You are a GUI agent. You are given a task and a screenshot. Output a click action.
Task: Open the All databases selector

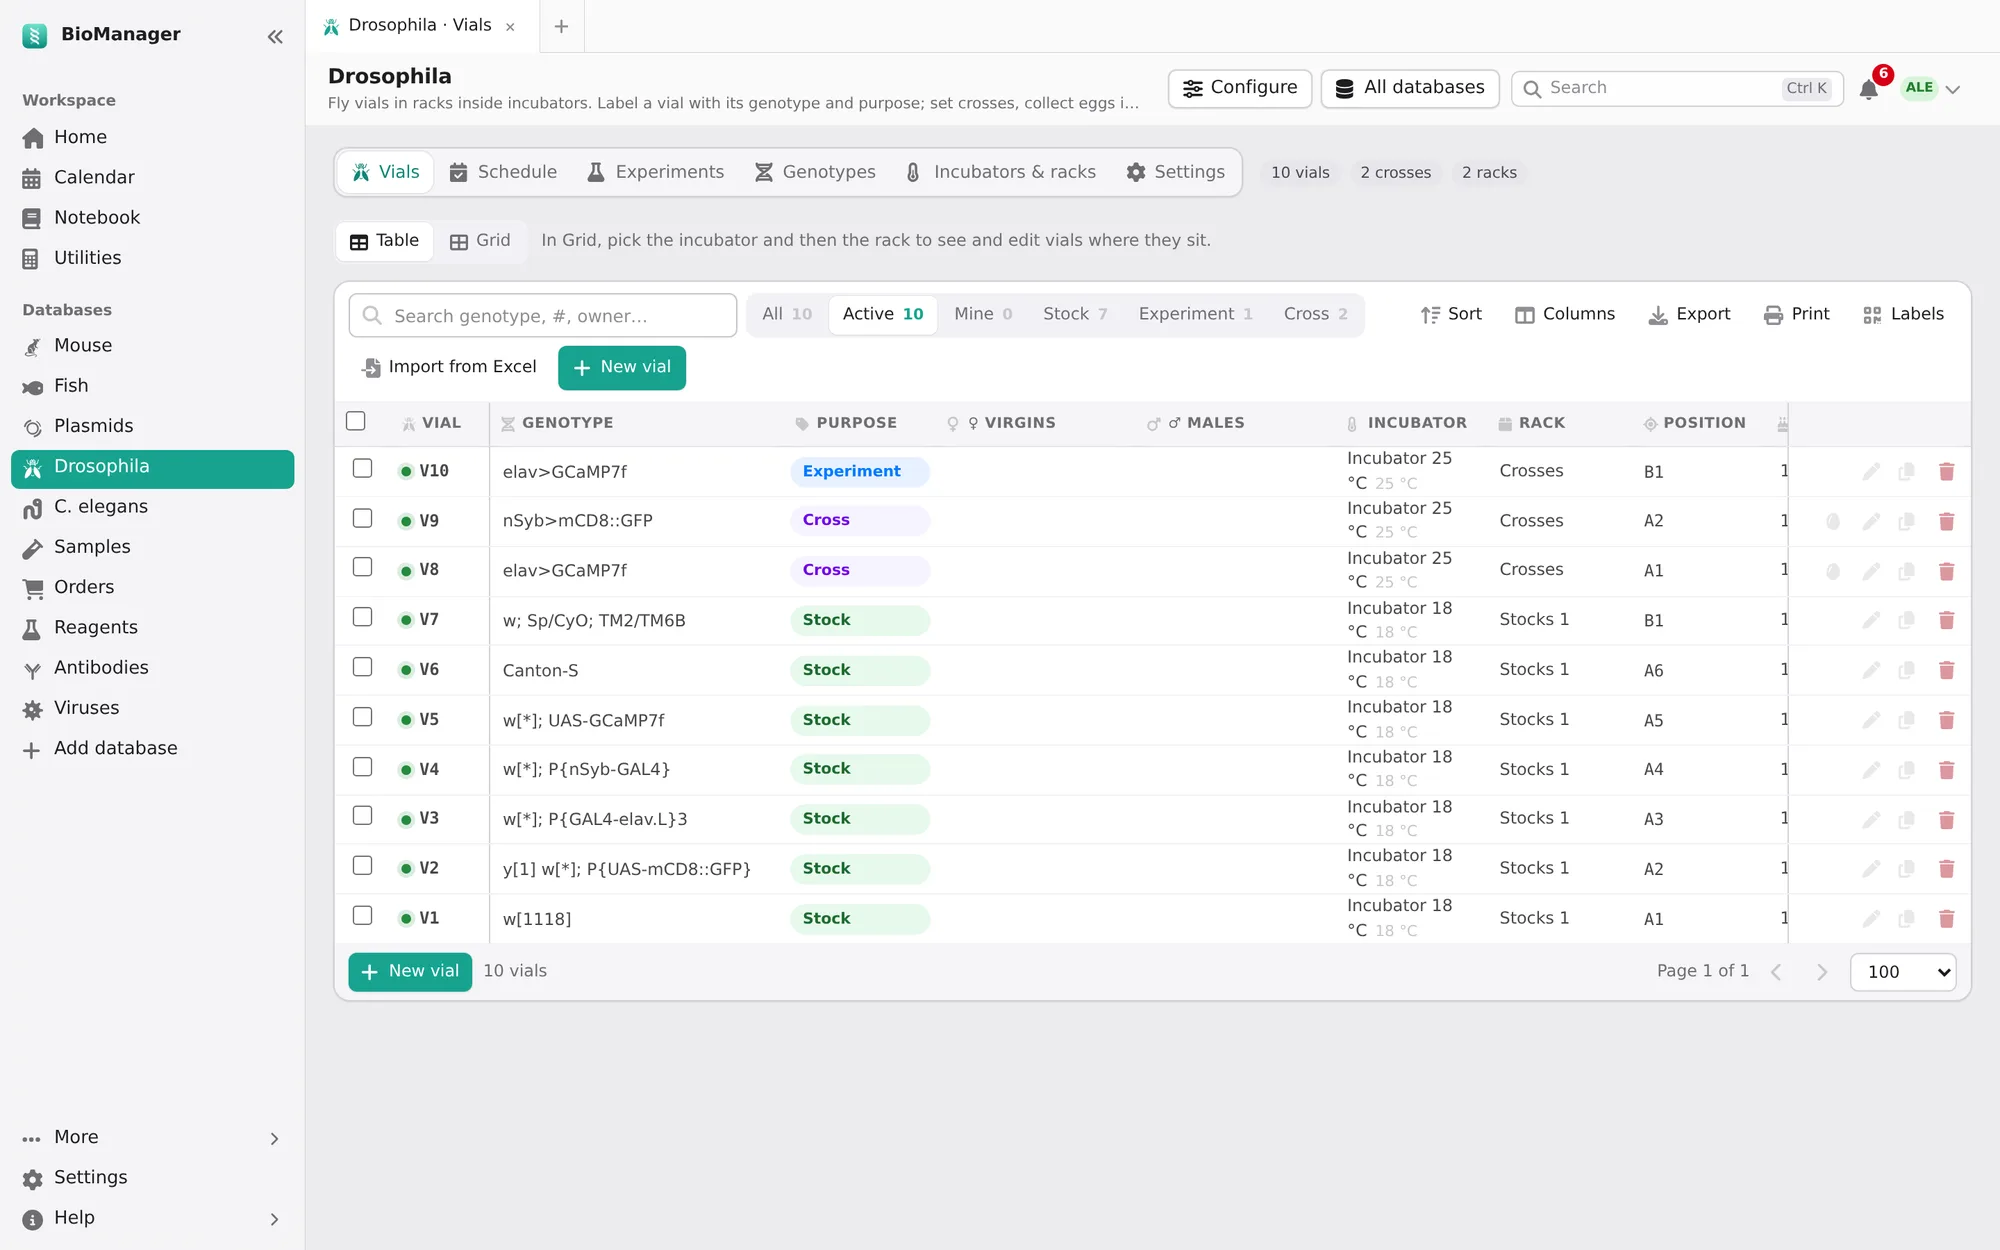tap(1410, 88)
